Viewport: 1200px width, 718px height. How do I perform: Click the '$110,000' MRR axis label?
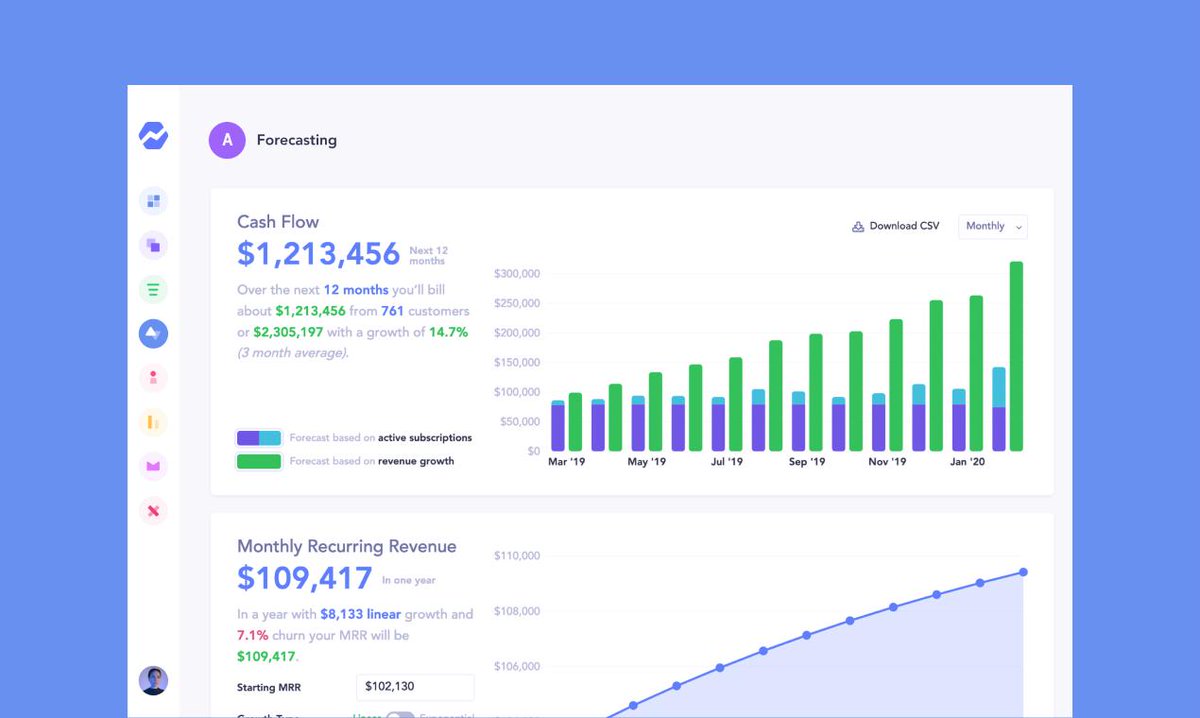[517, 556]
